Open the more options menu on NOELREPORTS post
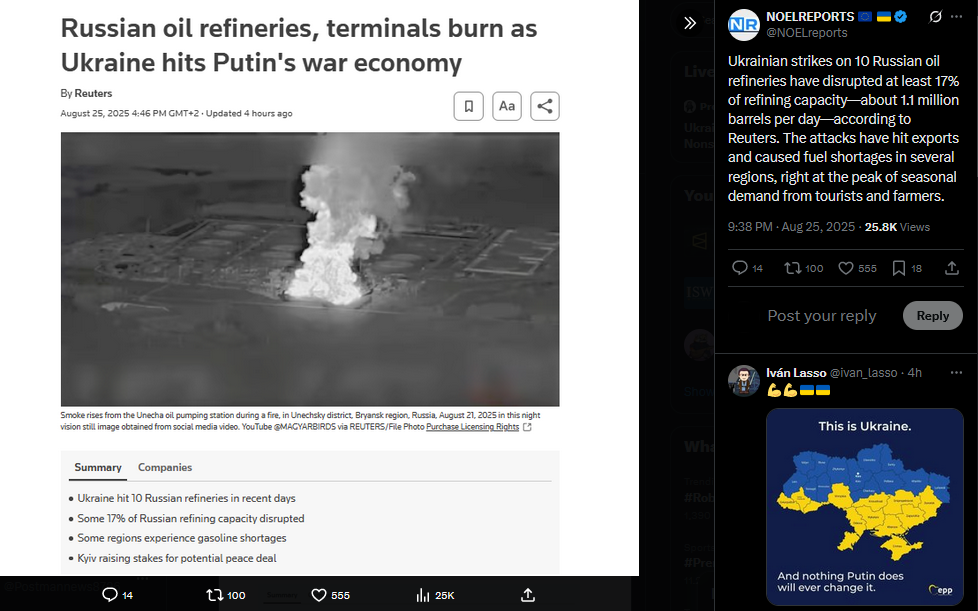Viewport: 978px width, 611px height. (957, 17)
